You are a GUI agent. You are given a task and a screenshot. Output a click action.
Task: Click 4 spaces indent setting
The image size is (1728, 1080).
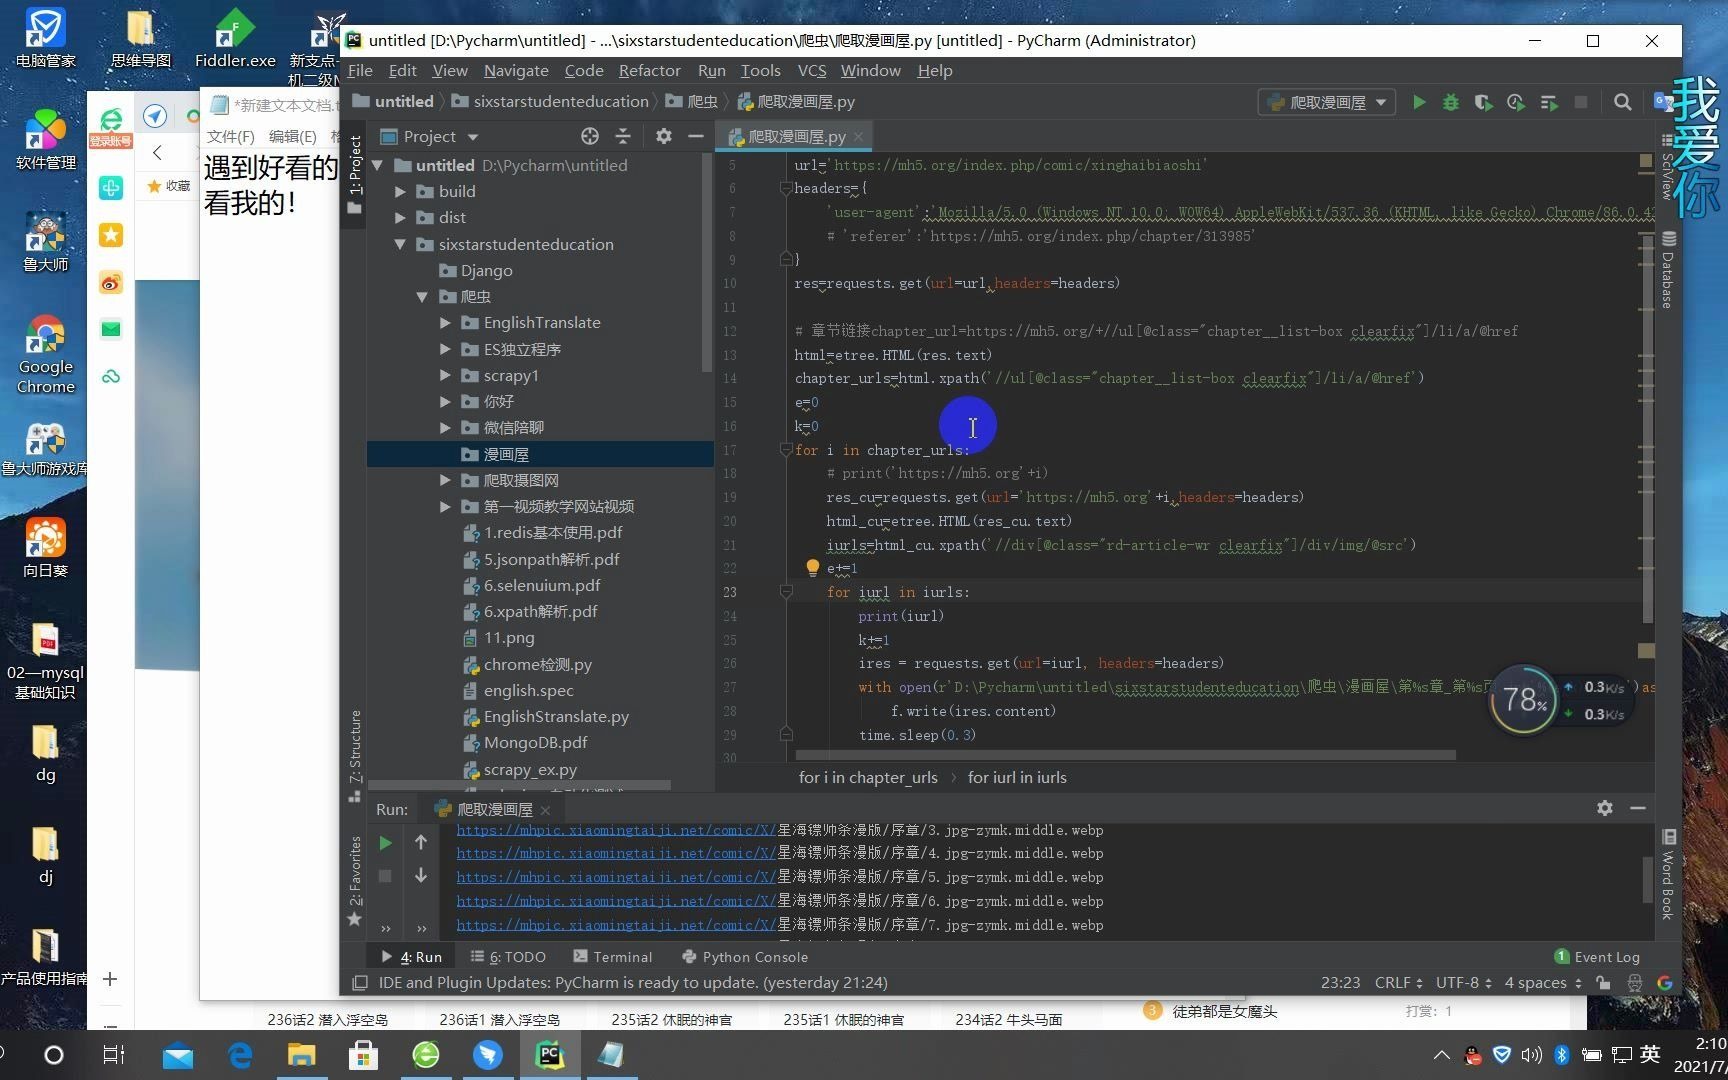pos(1543,983)
